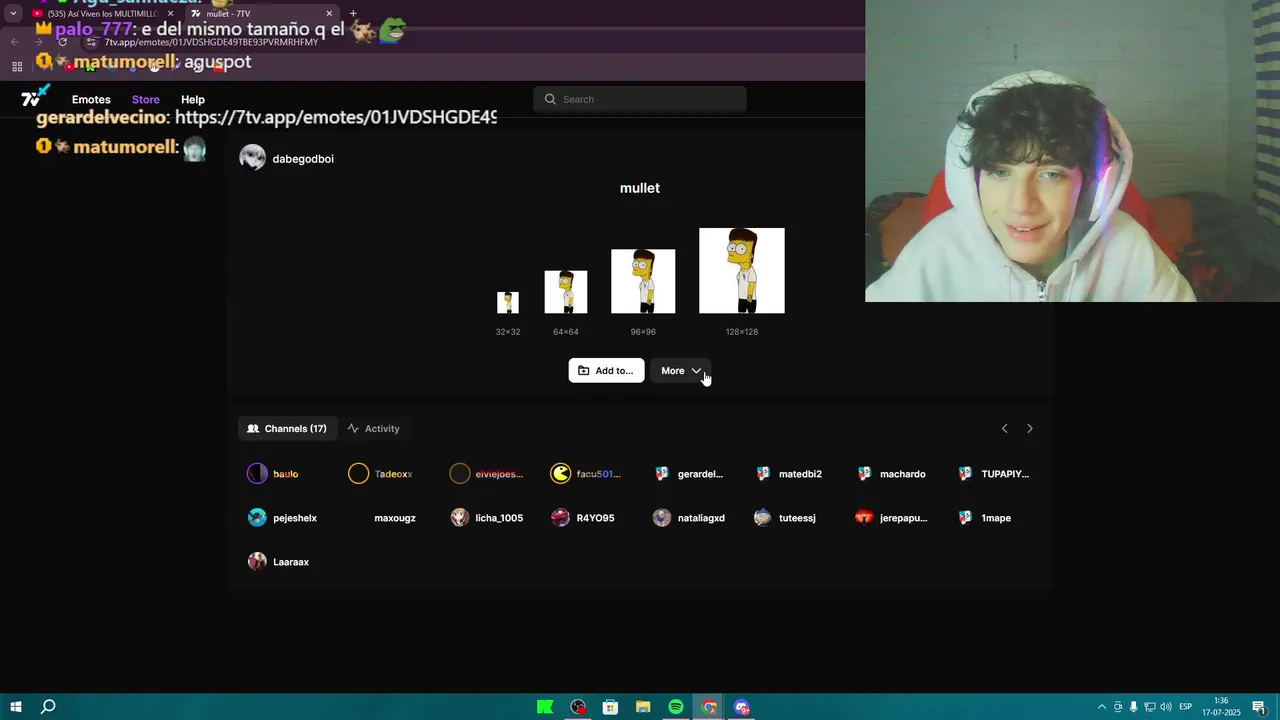Open dabegodboi owner link
This screenshot has height=720, width=1280.
303,159
